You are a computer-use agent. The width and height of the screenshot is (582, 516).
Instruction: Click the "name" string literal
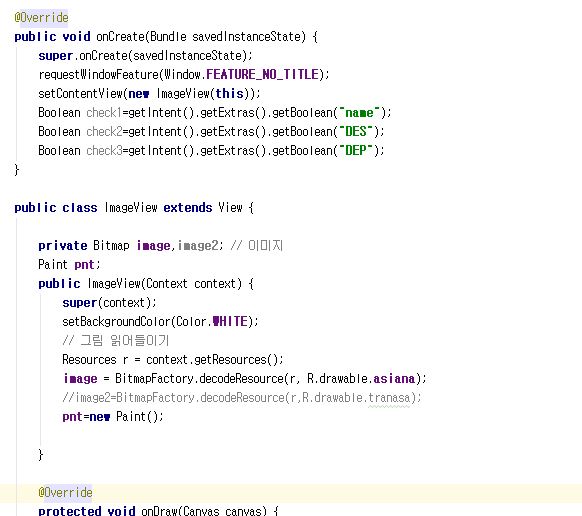360,112
